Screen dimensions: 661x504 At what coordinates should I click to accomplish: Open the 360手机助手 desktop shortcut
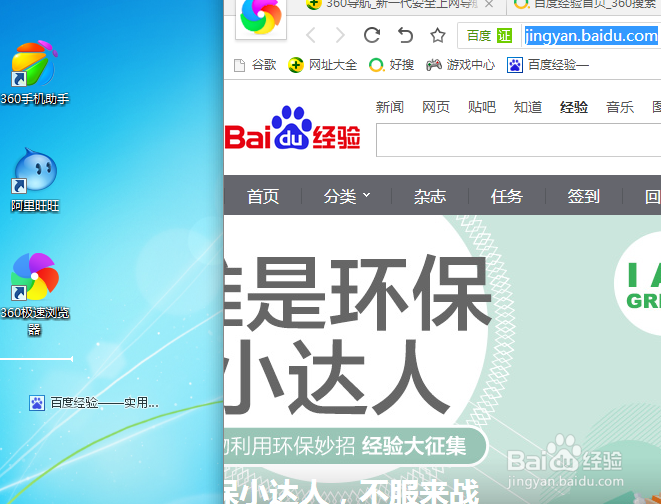click(x=35, y=72)
